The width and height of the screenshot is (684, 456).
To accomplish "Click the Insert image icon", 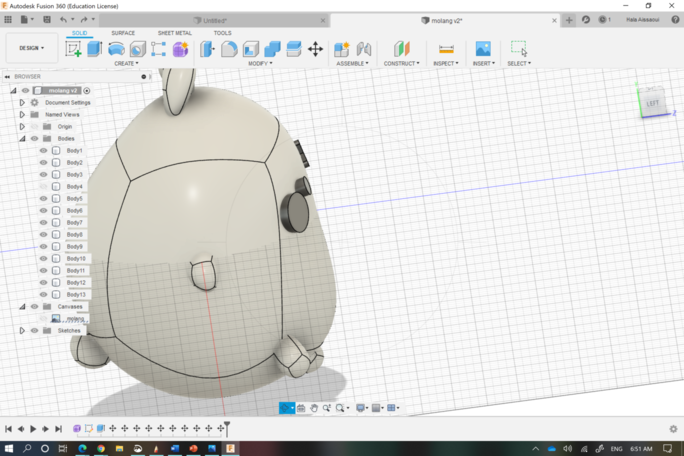I will tap(483, 48).
